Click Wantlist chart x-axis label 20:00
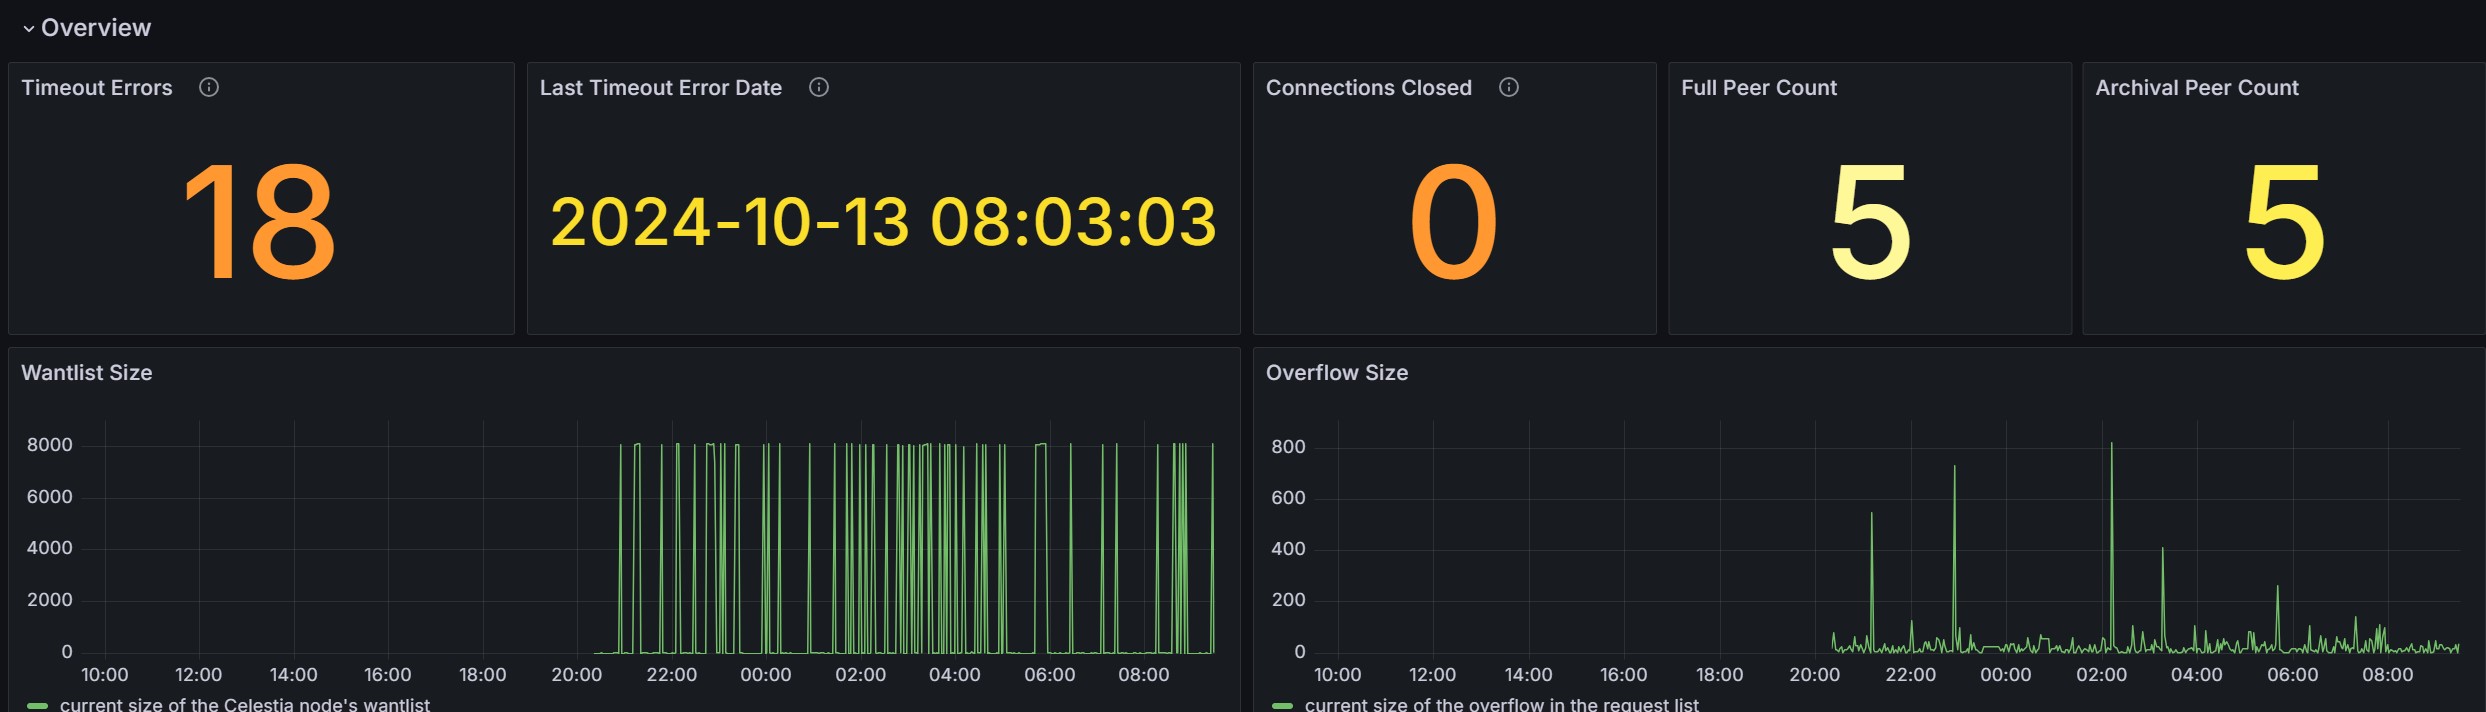Viewport: 2486px width, 712px height. (x=577, y=675)
